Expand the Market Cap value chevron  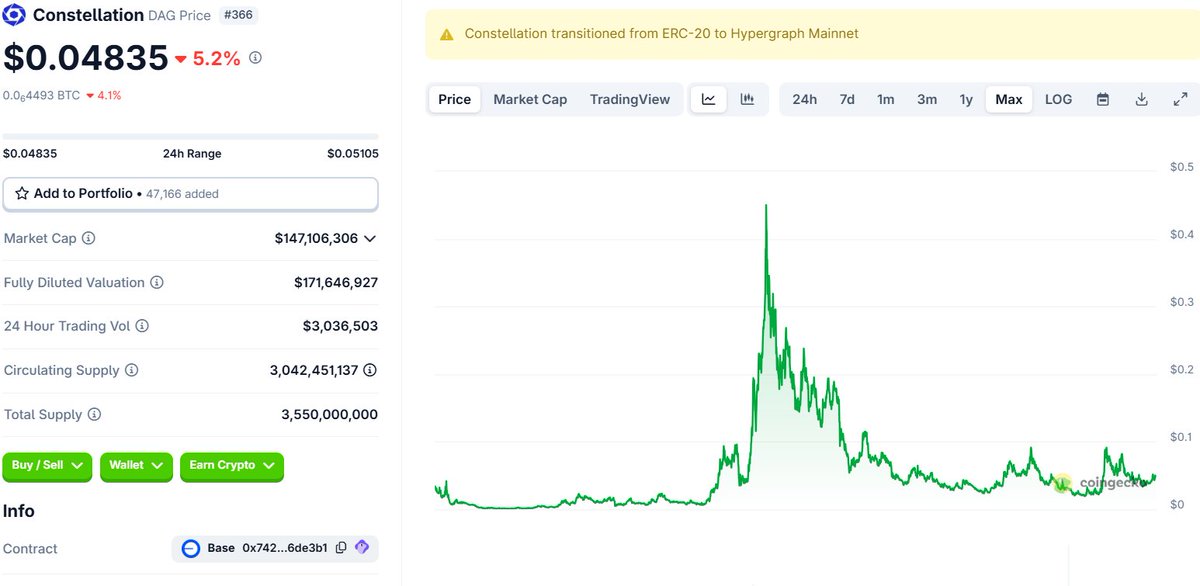[x=370, y=238]
